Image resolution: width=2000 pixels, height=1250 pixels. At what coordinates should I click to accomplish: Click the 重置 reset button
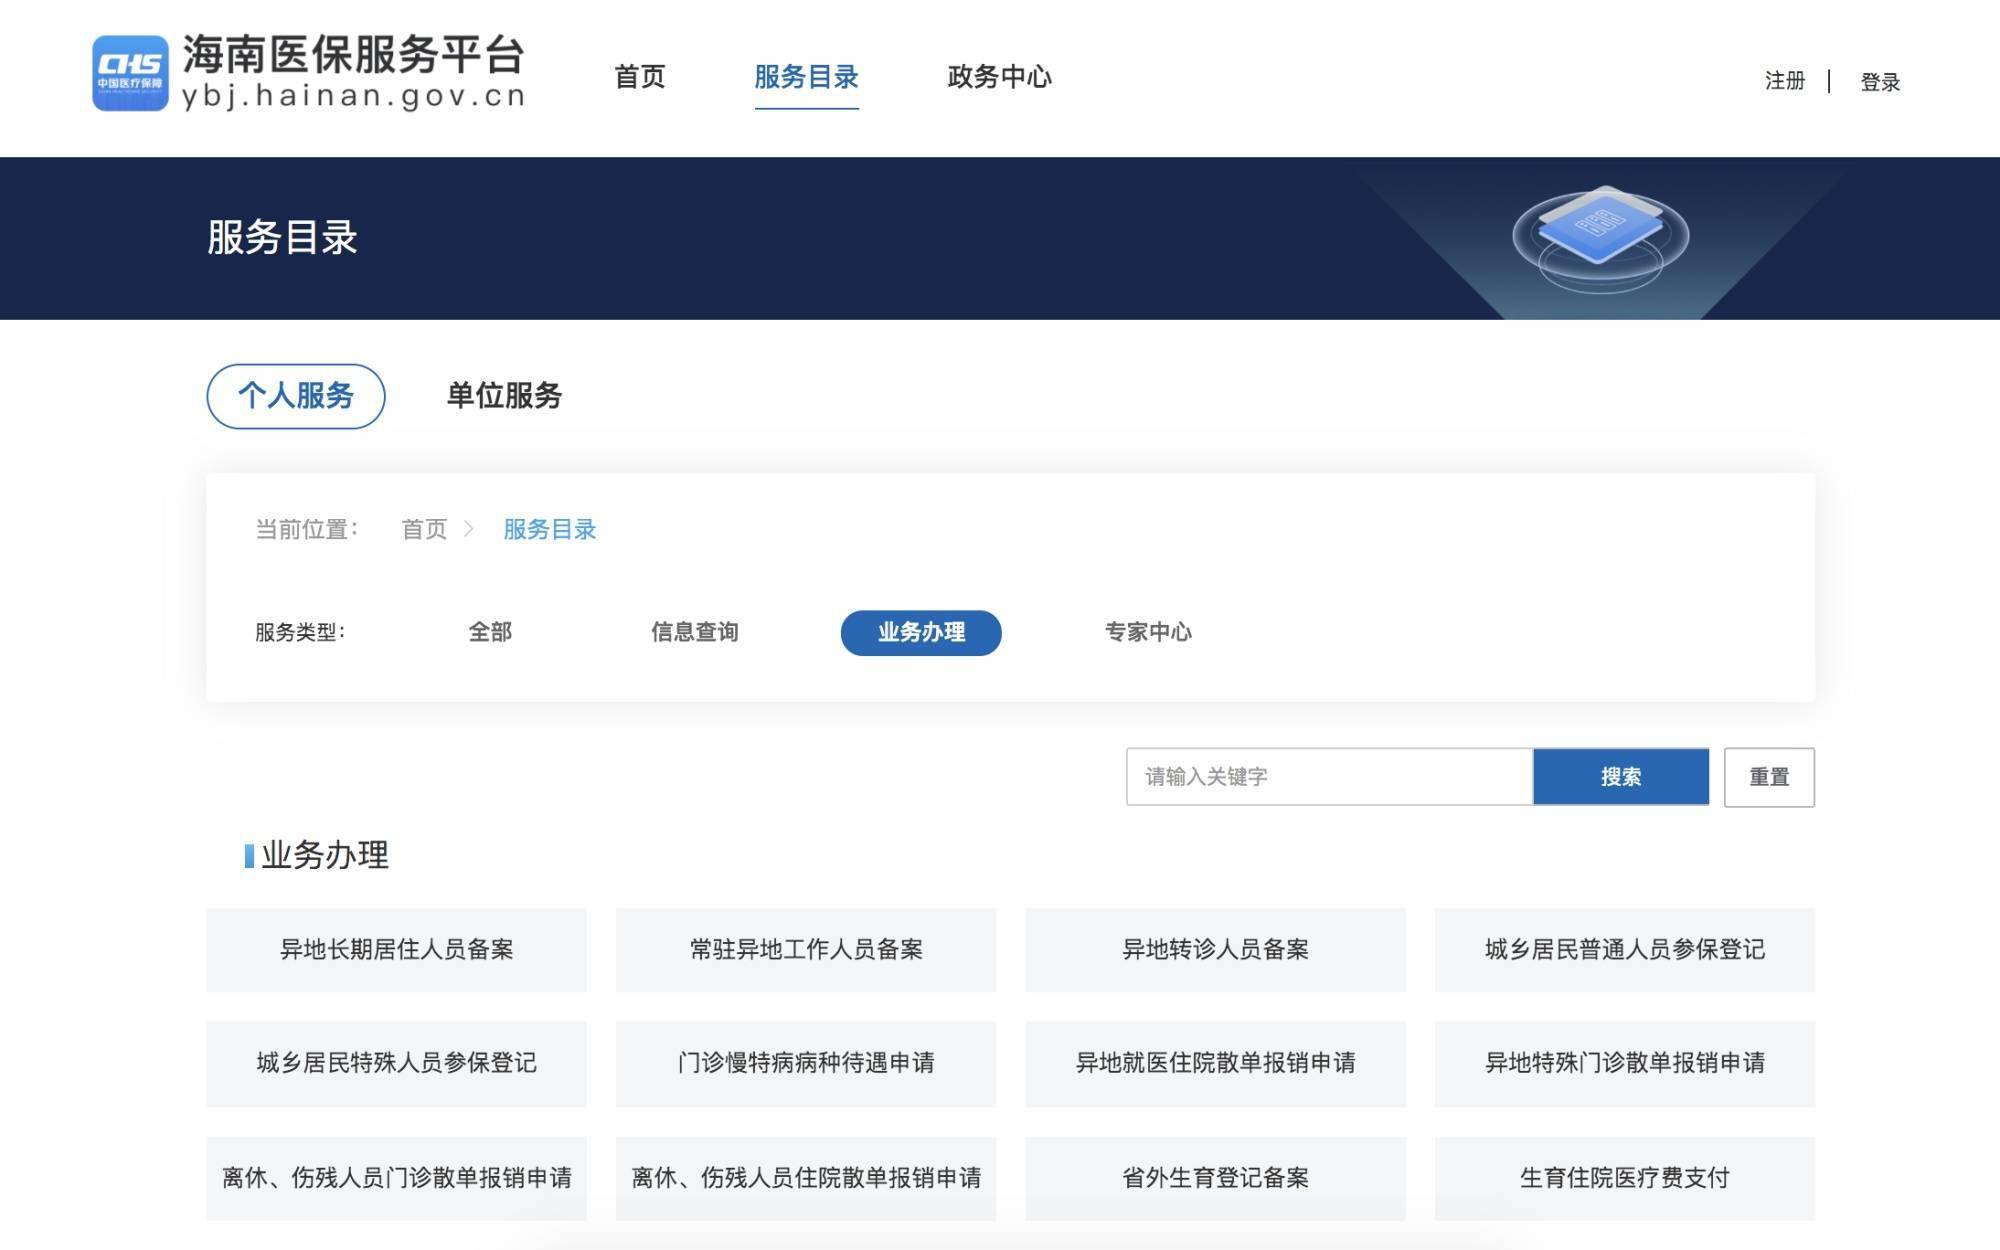pyautogui.click(x=1768, y=777)
